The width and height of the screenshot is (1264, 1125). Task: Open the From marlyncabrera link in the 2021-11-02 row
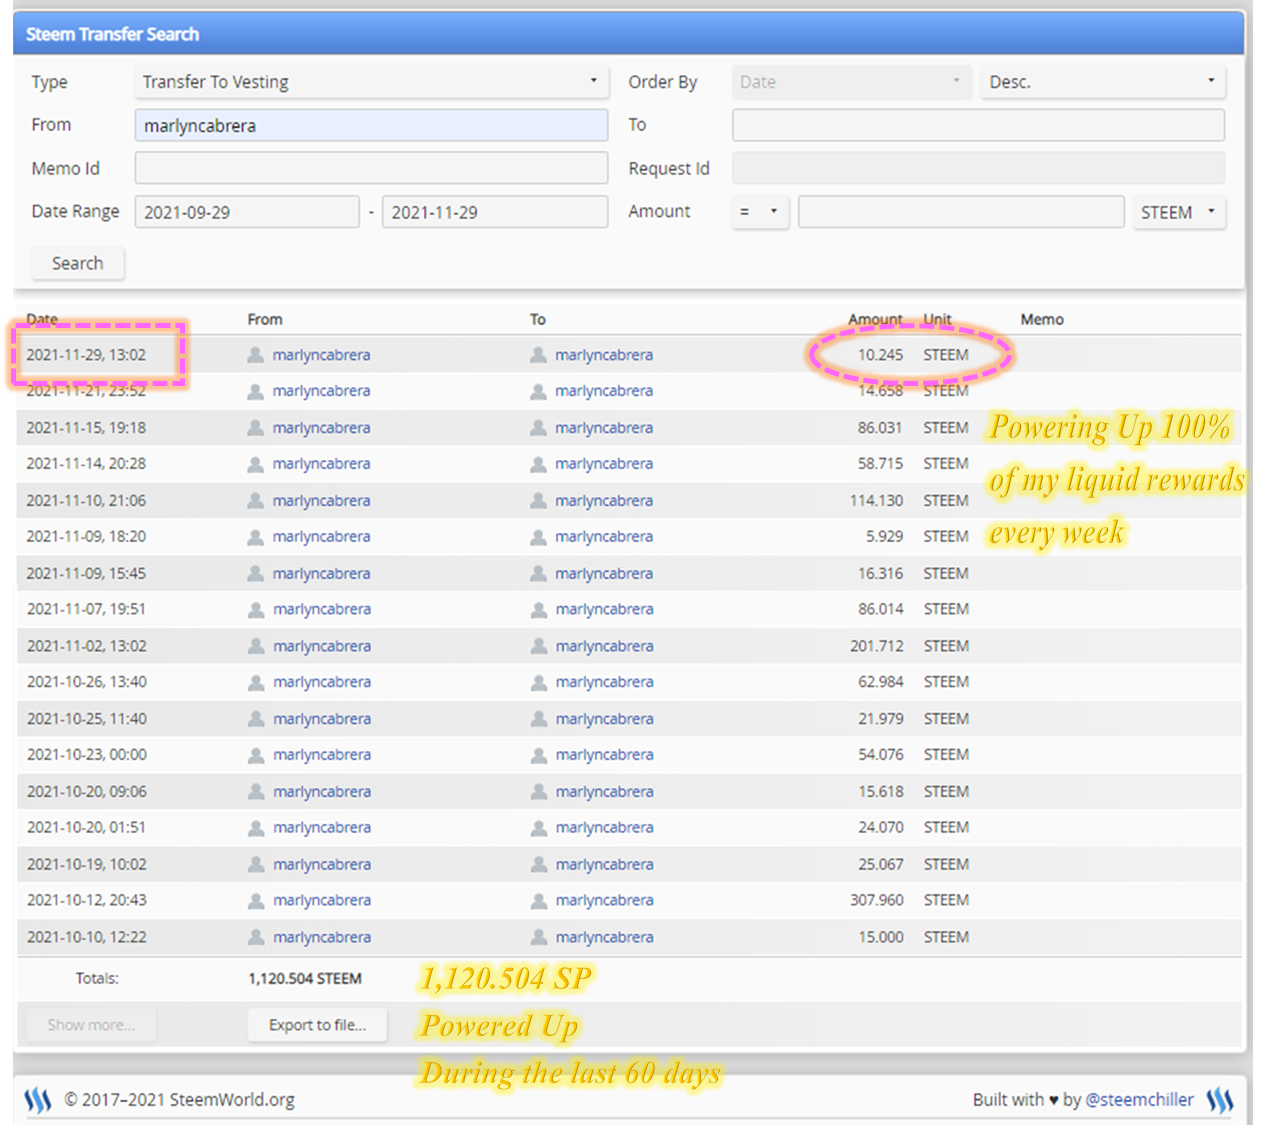[322, 646]
